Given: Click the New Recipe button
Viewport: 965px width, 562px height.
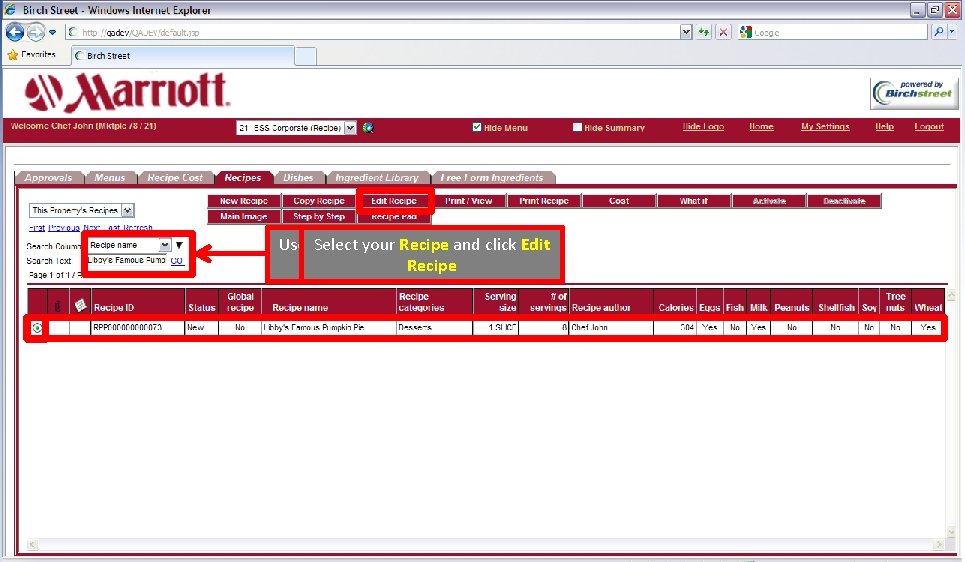Looking at the screenshot, I should [244, 201].
